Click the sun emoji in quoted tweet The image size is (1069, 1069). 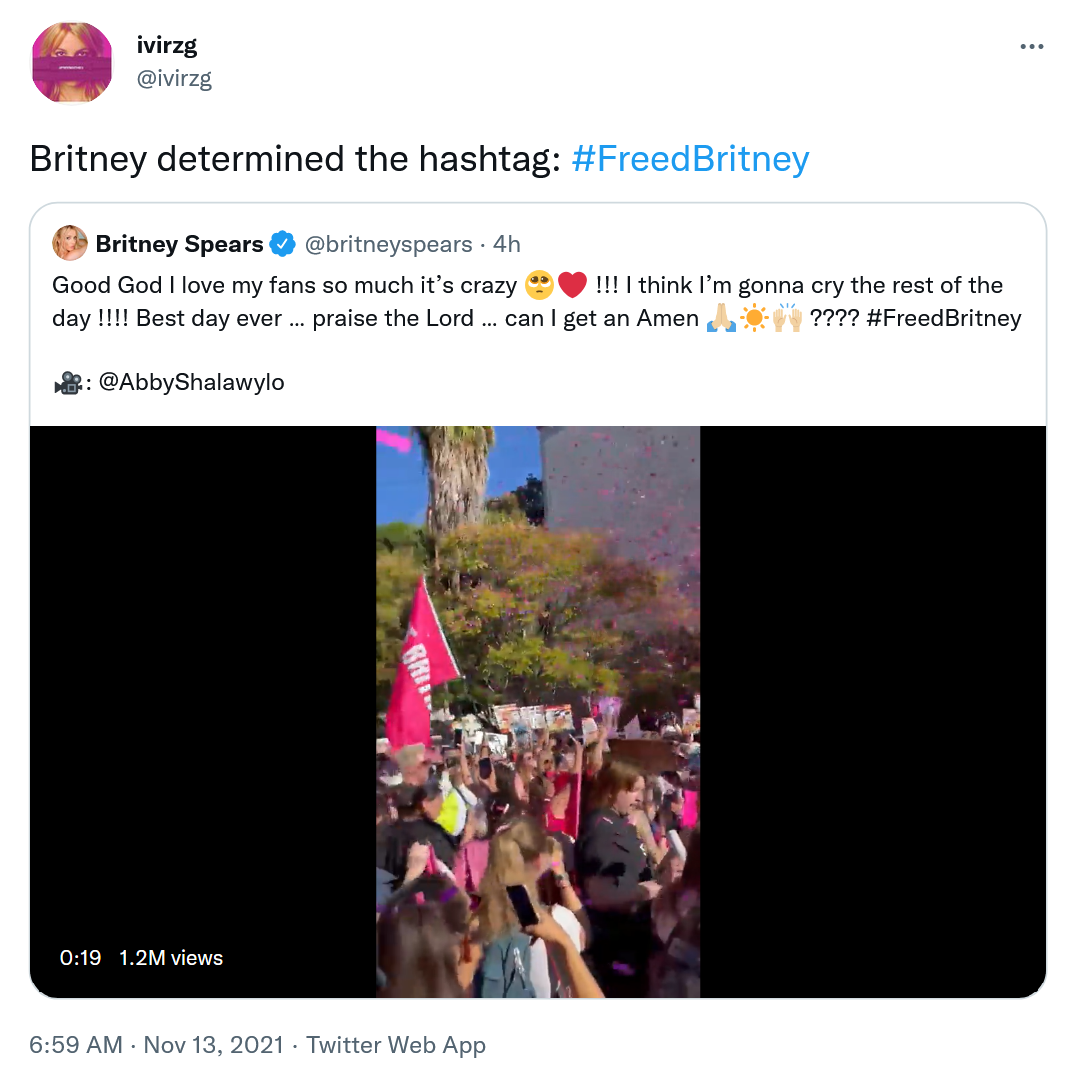coord(754,318)
